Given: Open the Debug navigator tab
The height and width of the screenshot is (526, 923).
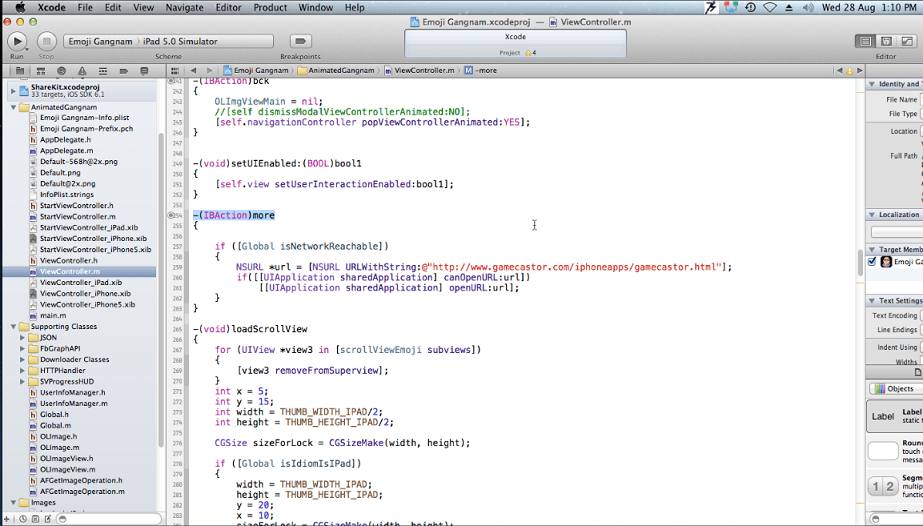Looking at the screenshot, I should click(x=102, y=71).
